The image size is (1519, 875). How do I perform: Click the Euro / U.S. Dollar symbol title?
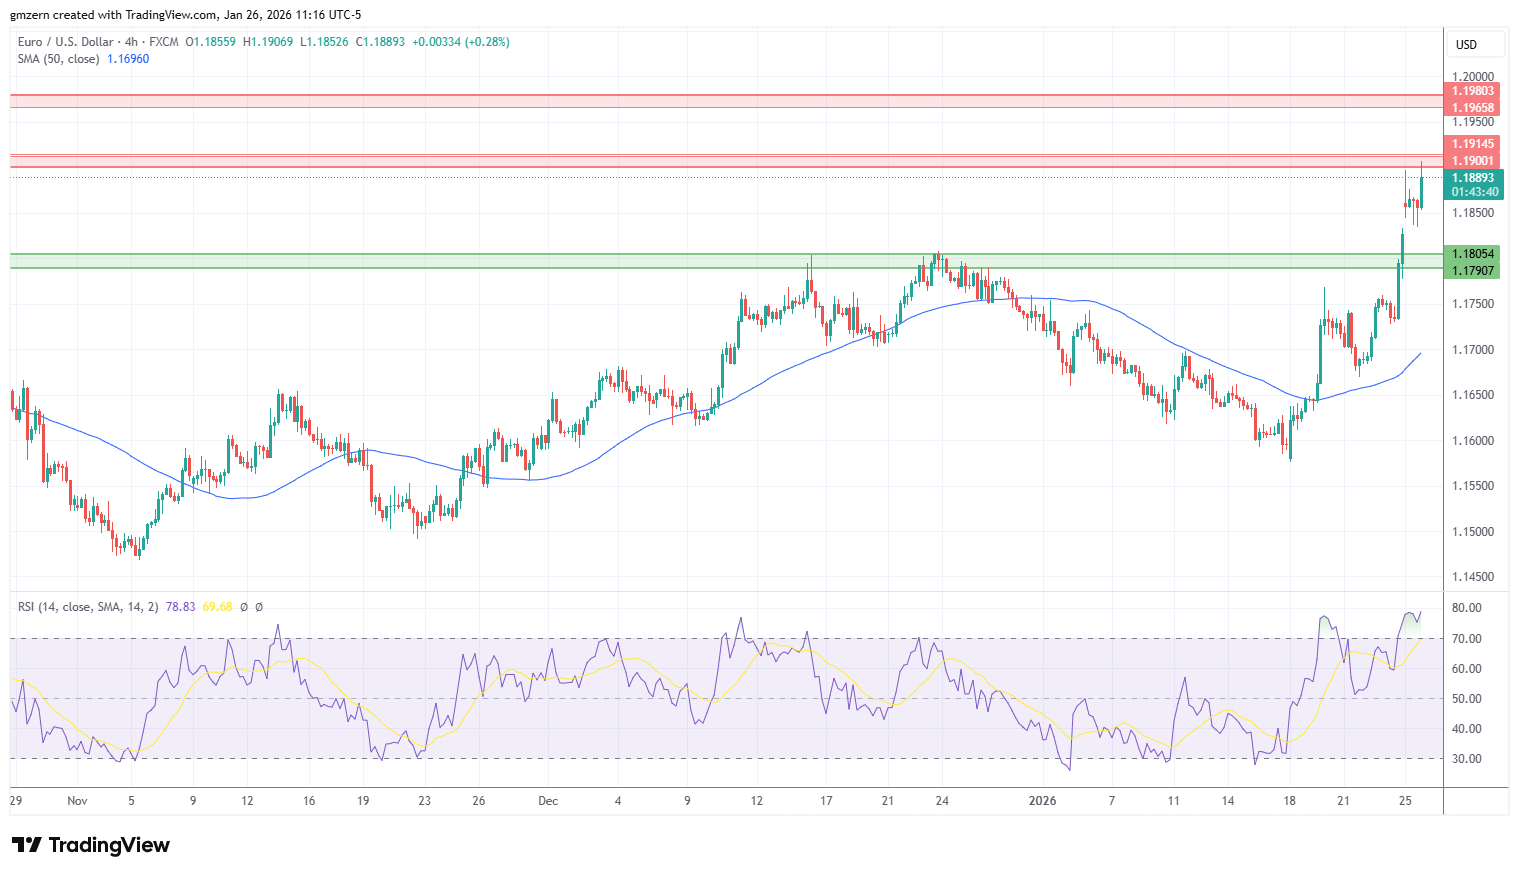[x=65, y=42]
